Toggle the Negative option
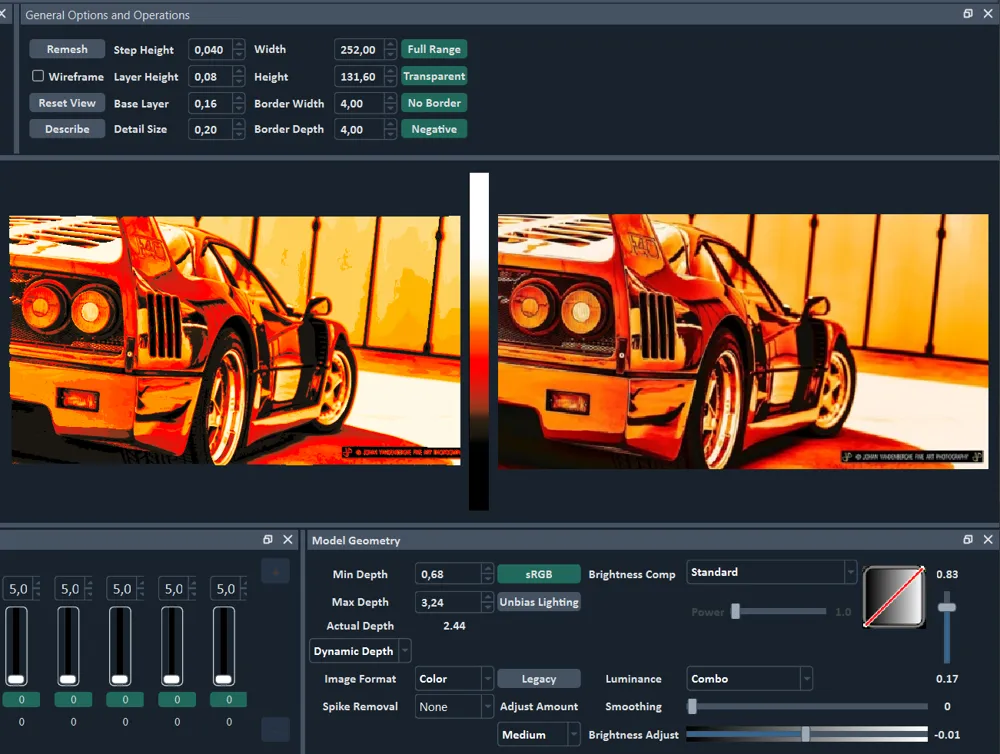This screenshot has height=754, width=1000. tap(434, 129)
